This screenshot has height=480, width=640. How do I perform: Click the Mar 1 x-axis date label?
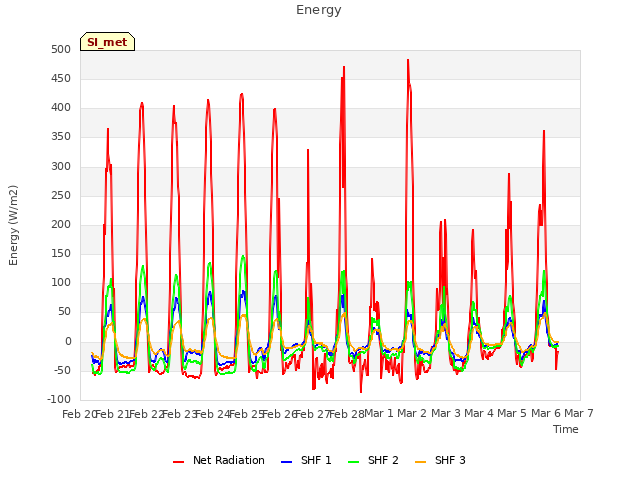pos(379,414)
